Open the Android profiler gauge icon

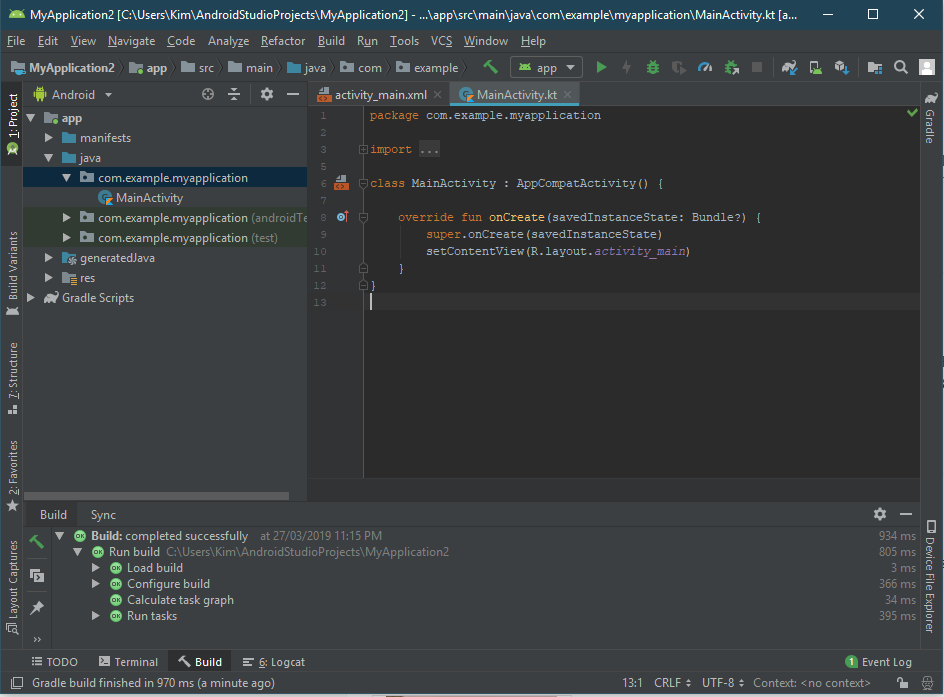click(705, 67)
